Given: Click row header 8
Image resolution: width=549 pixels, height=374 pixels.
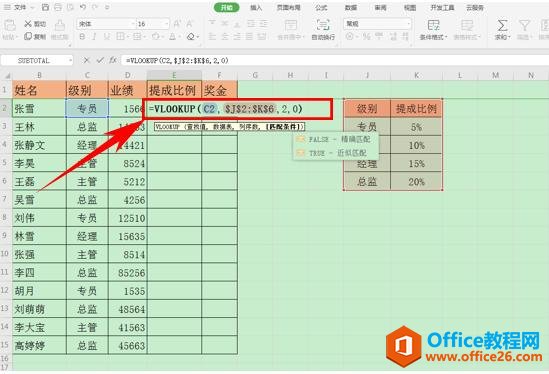Looking at the screenshot, I should [5, 217].
